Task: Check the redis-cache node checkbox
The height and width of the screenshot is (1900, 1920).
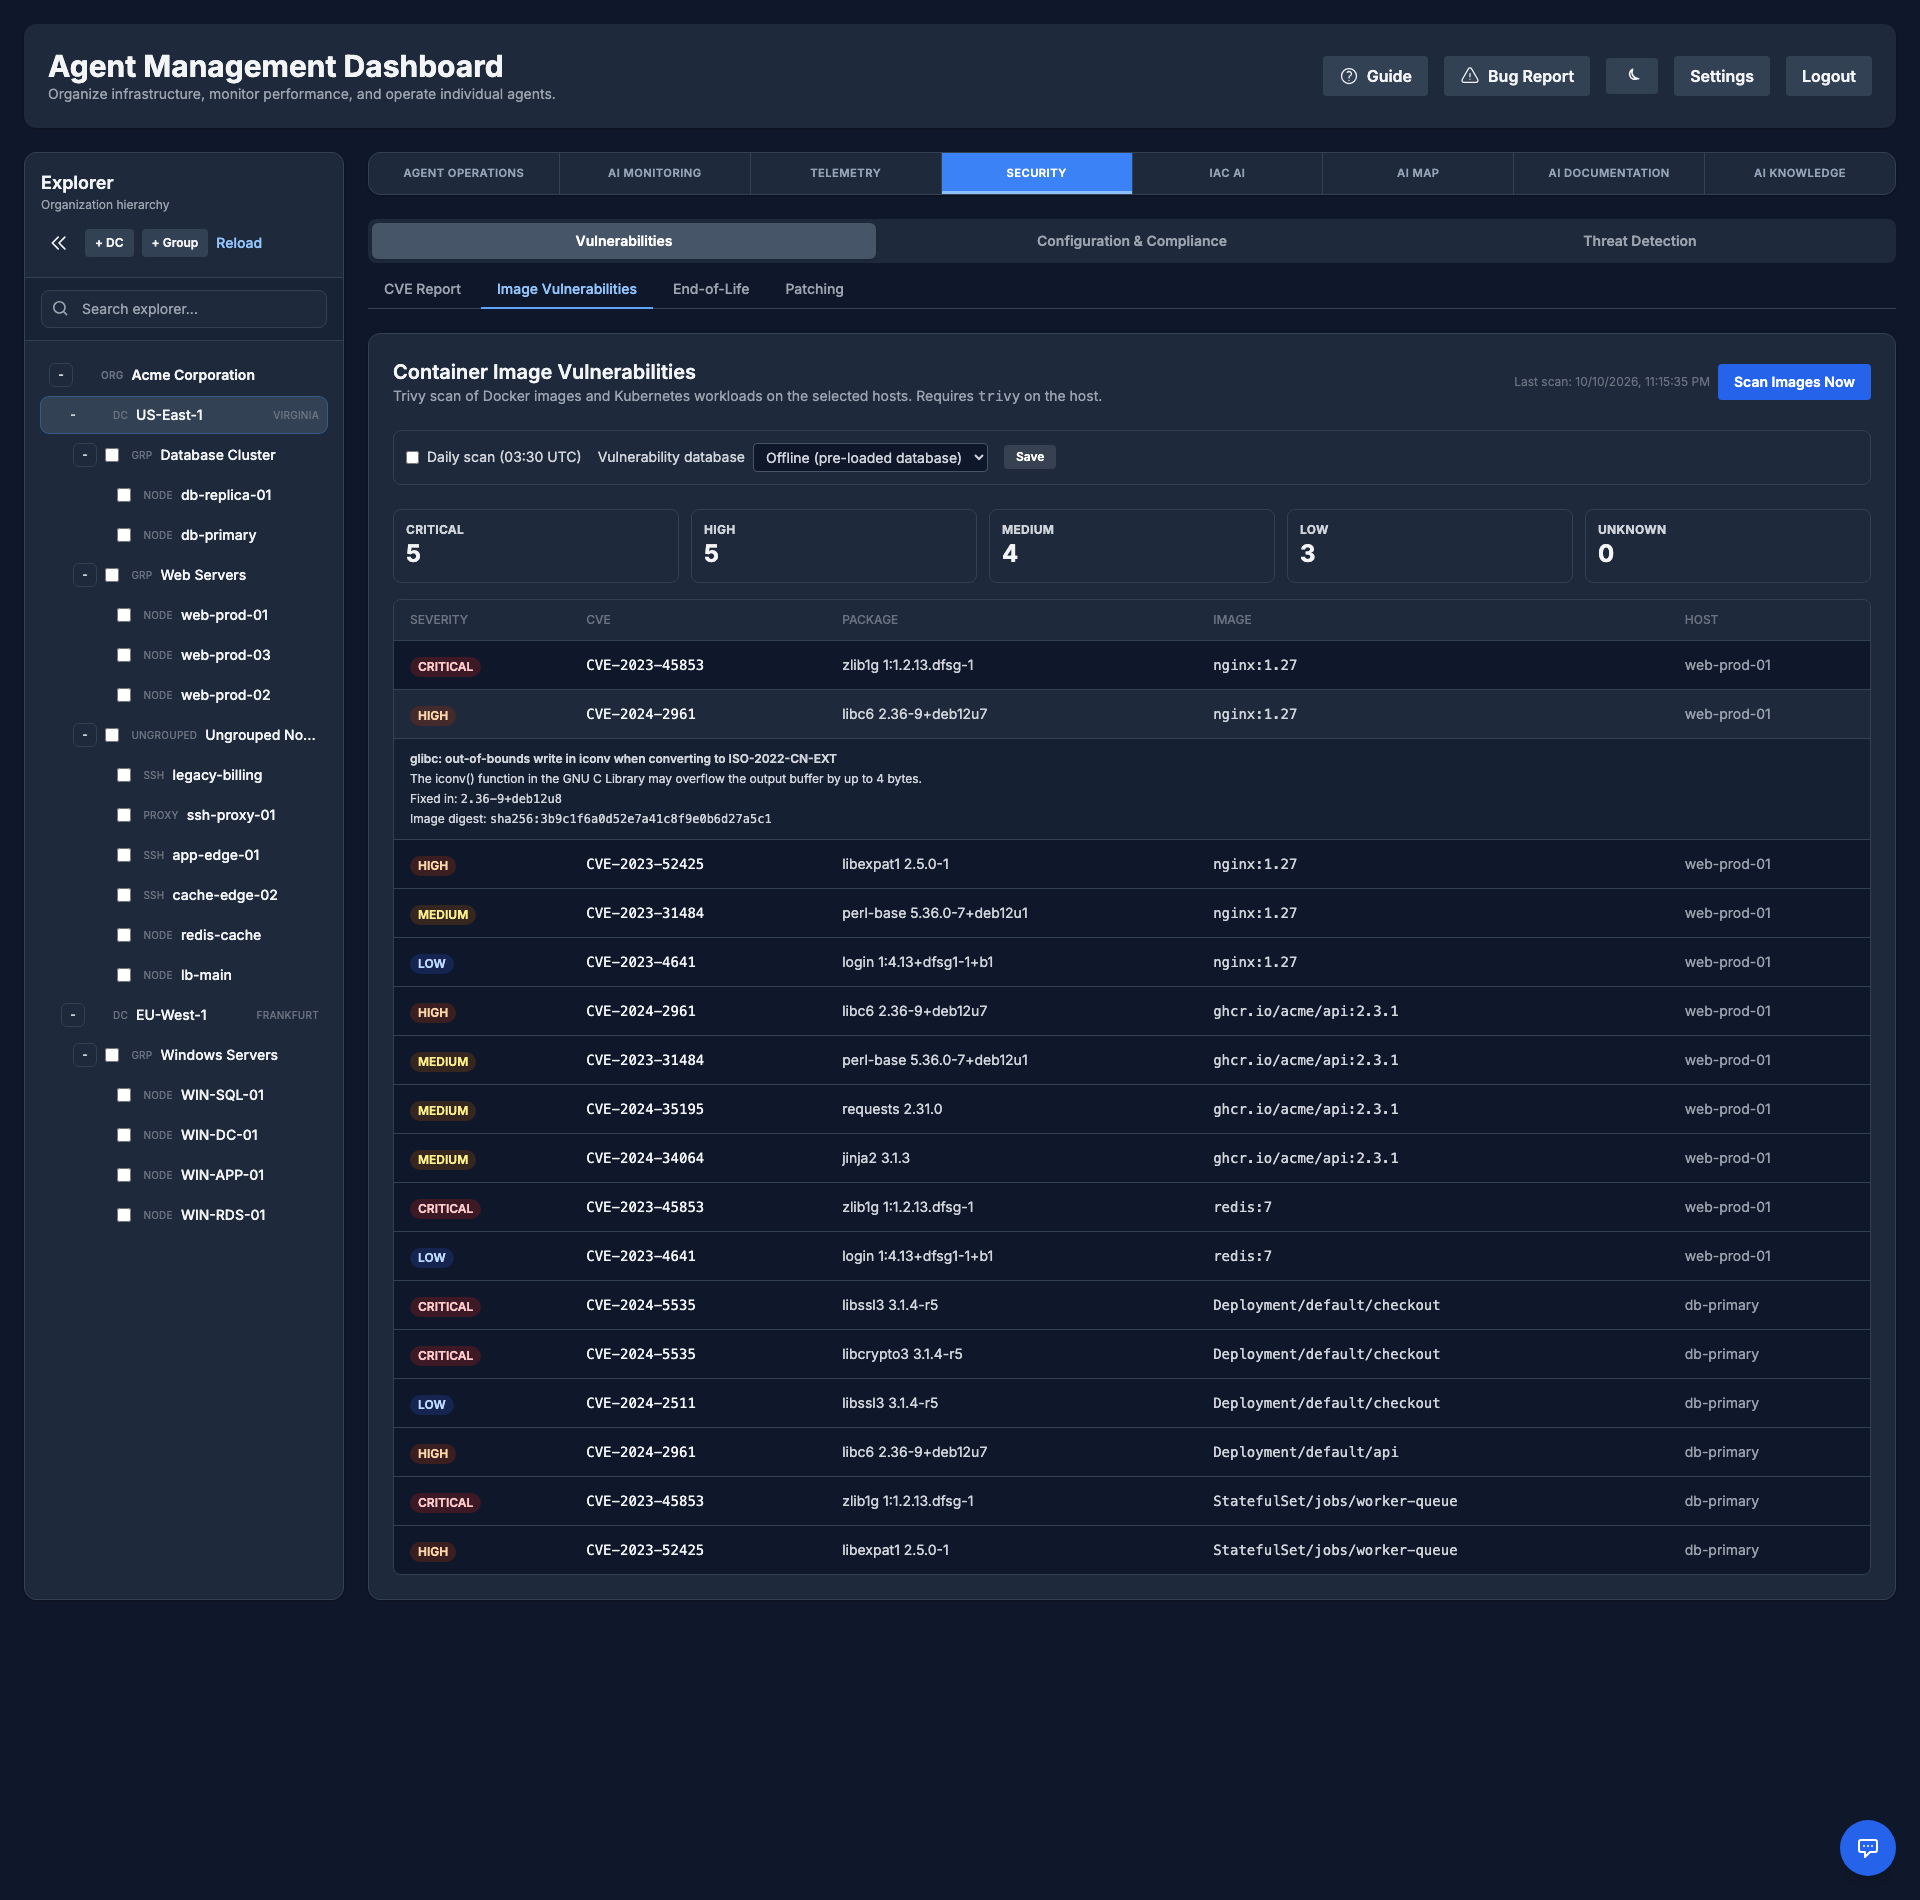Action: (124, 935)
